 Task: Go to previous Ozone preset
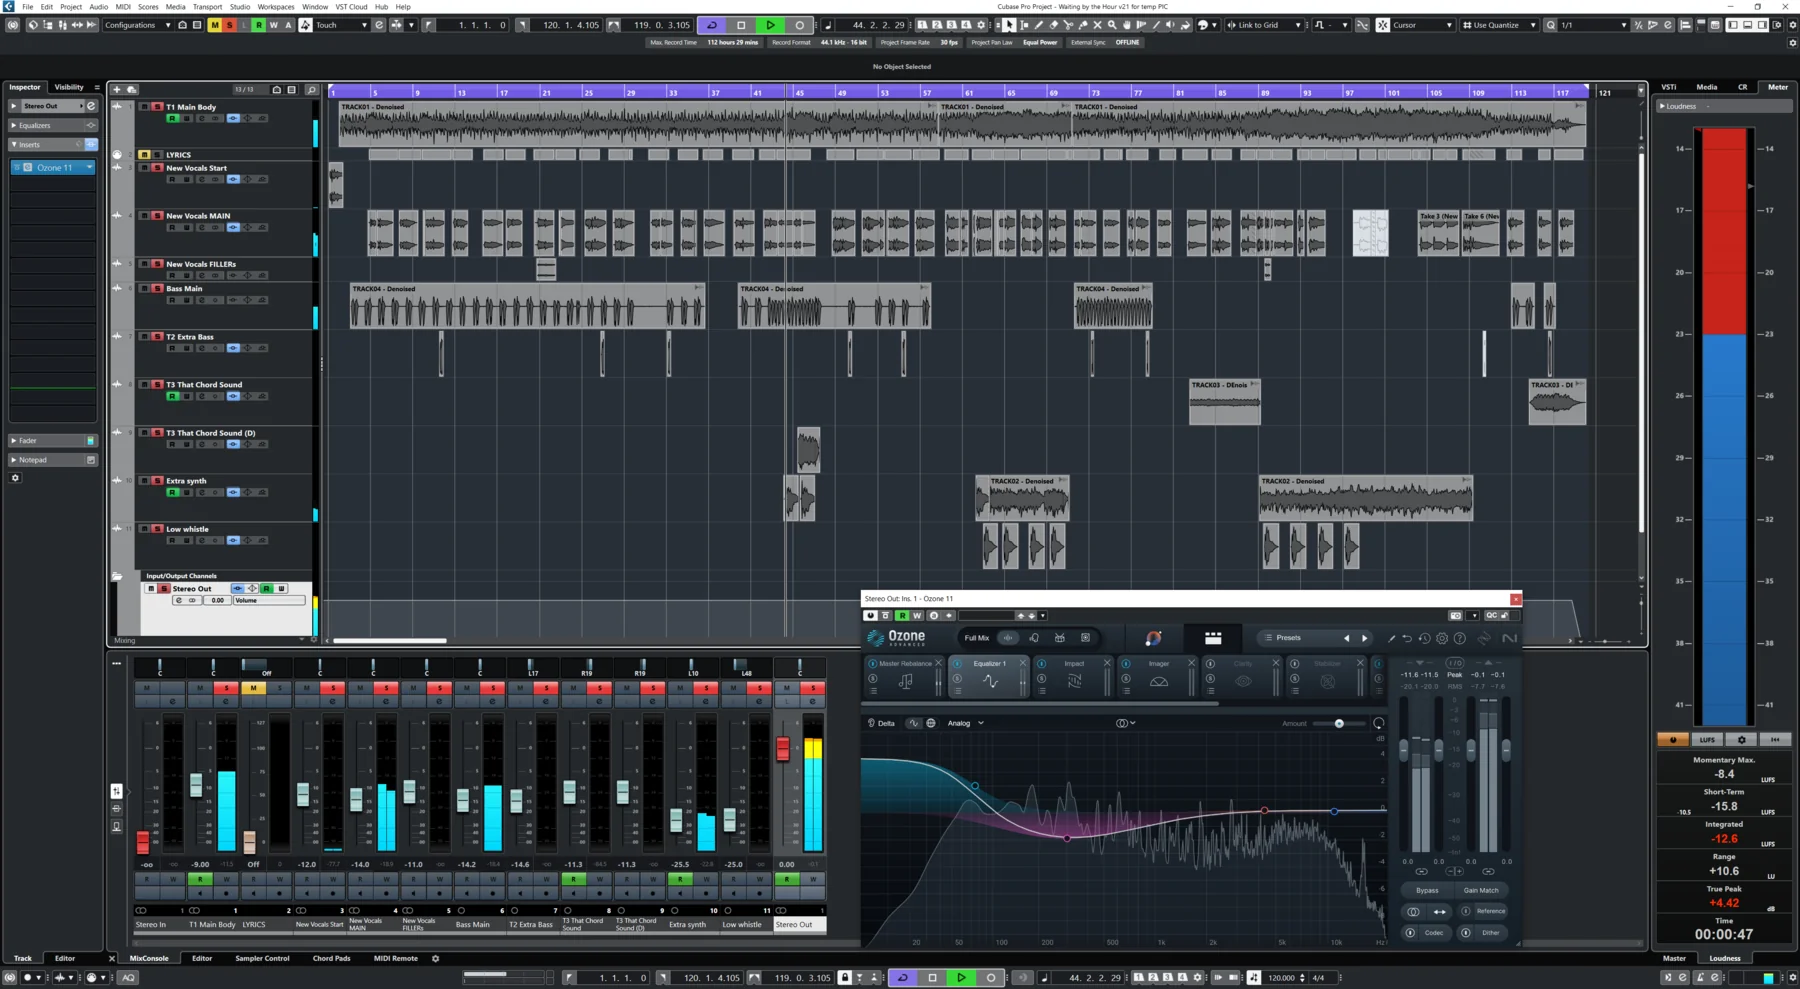(1346, 638)
